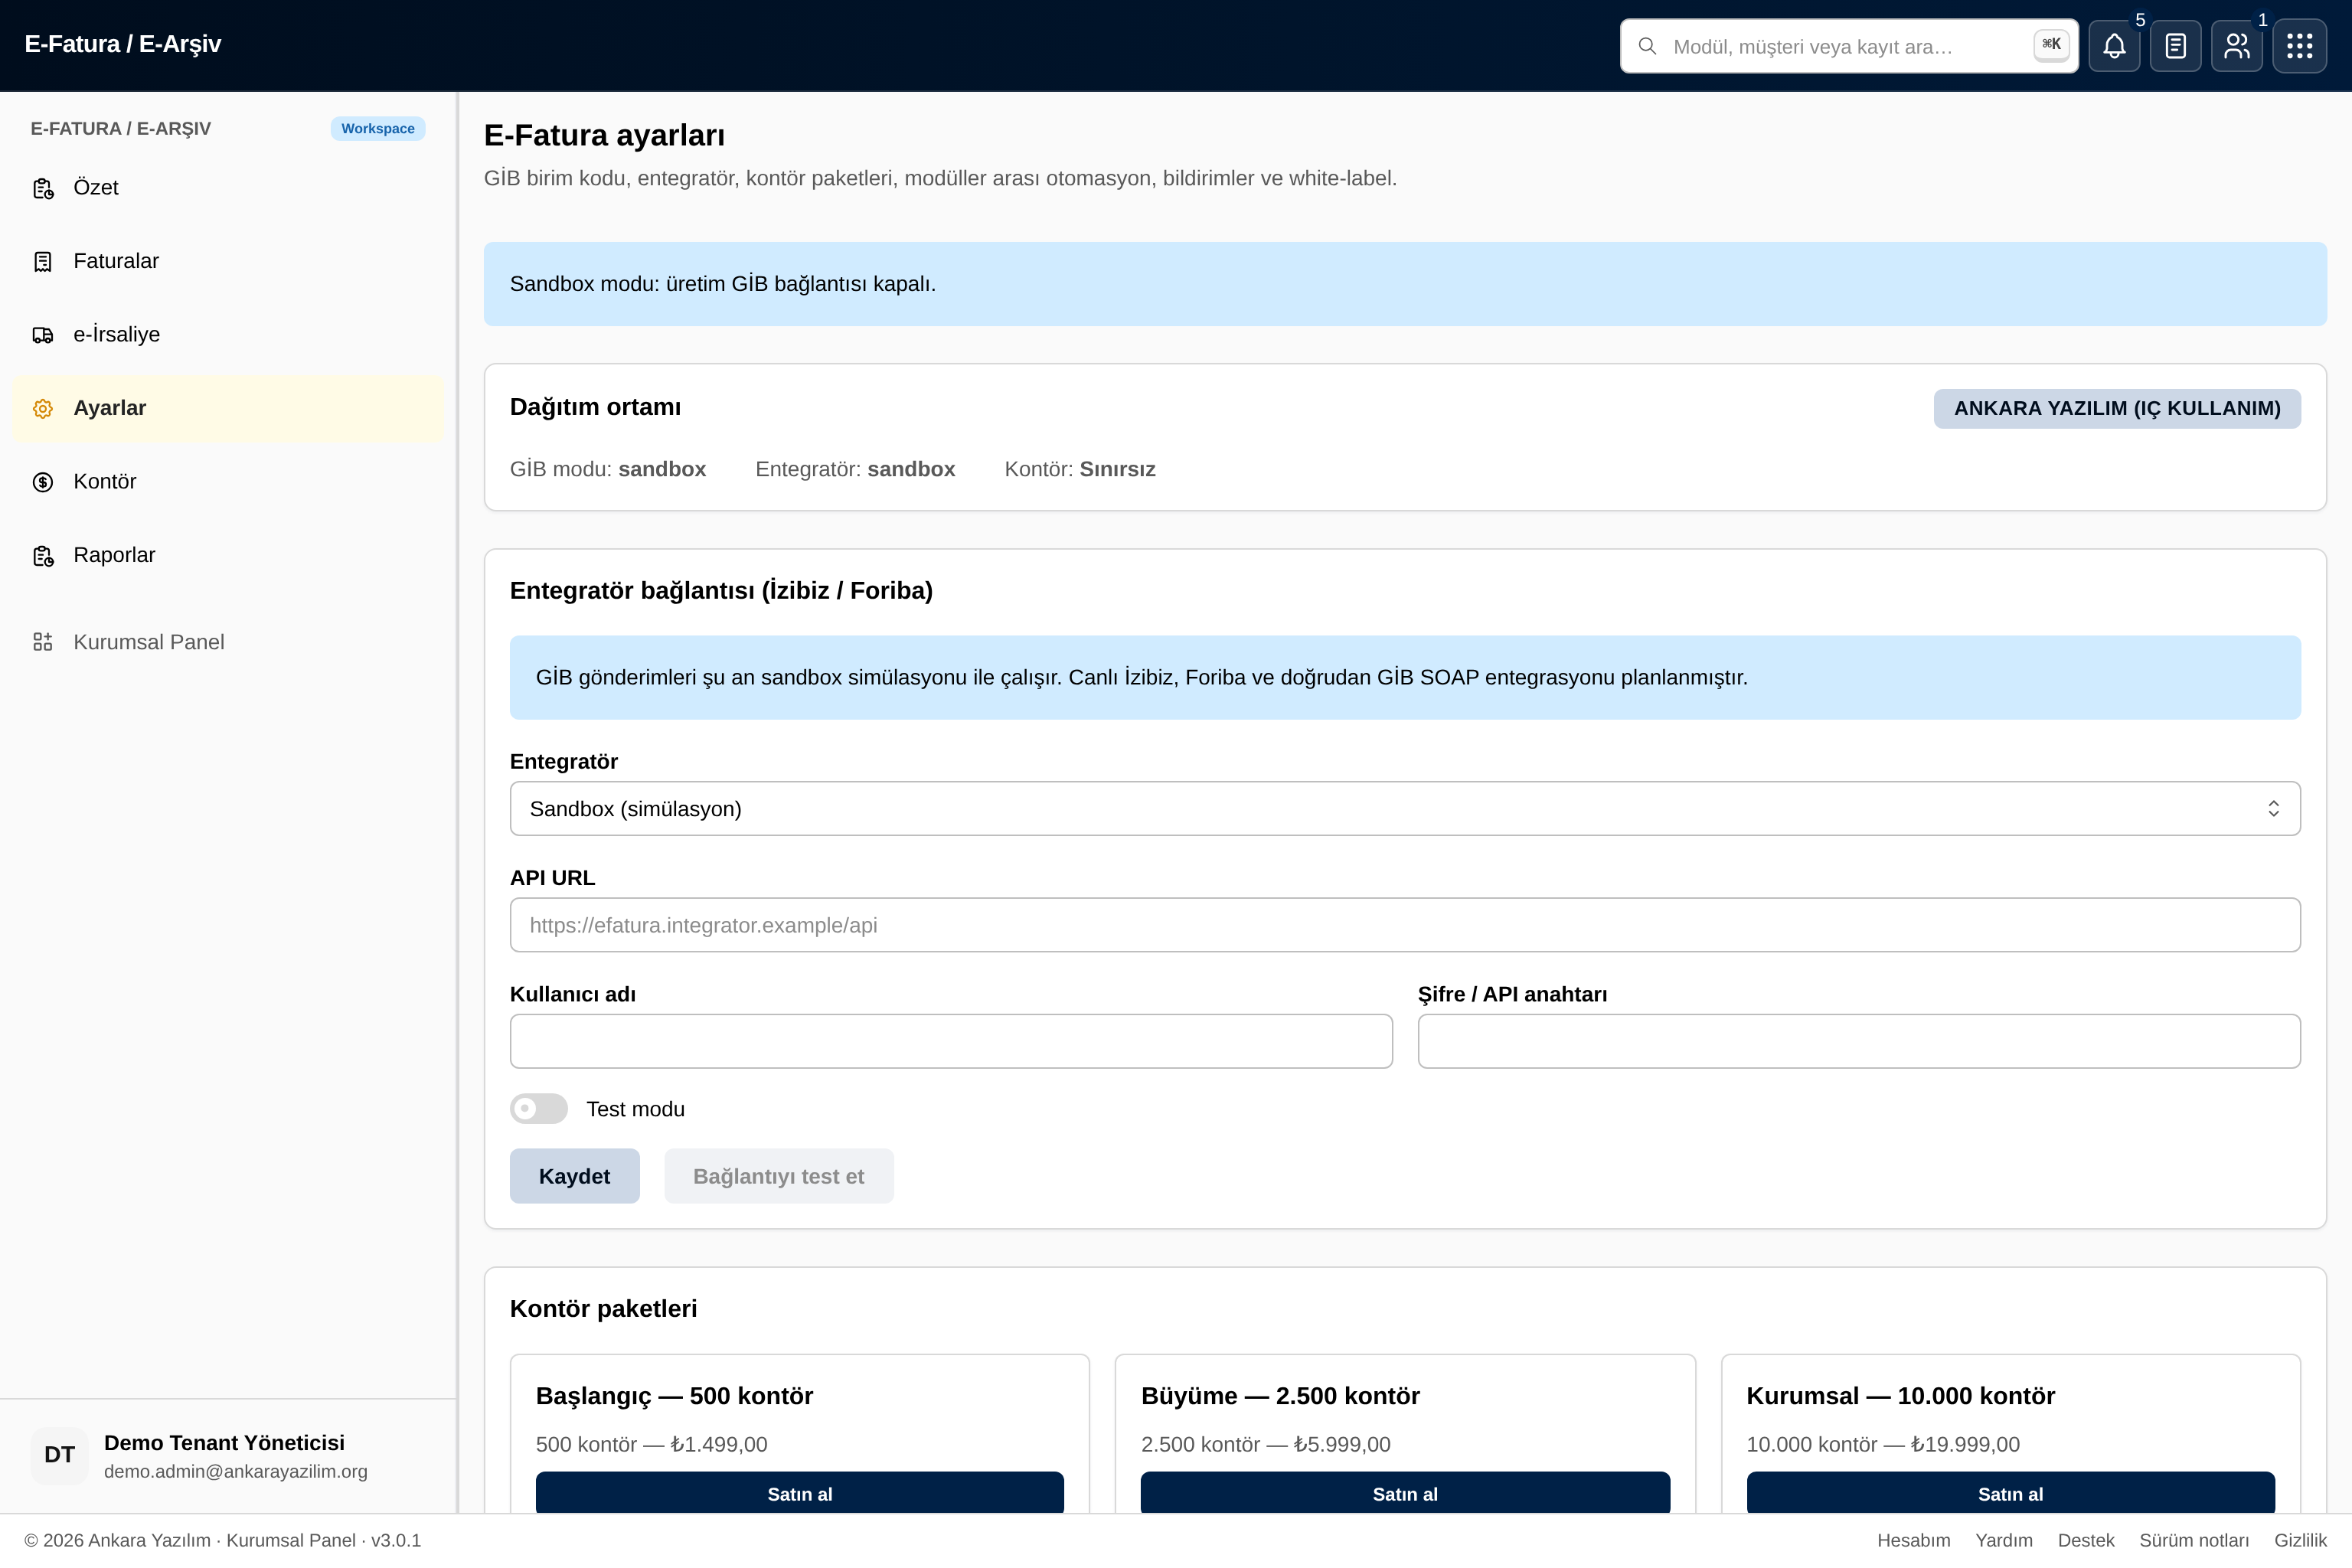The image size is (2352, 1568).
Task: Buy the Başlangıç 500 kontör package
Action: coord(799,1493)
